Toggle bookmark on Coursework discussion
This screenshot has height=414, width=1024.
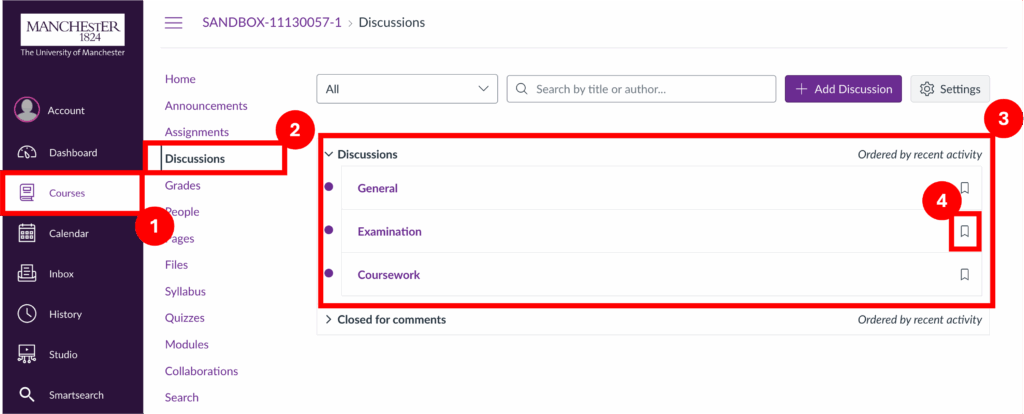964,274
